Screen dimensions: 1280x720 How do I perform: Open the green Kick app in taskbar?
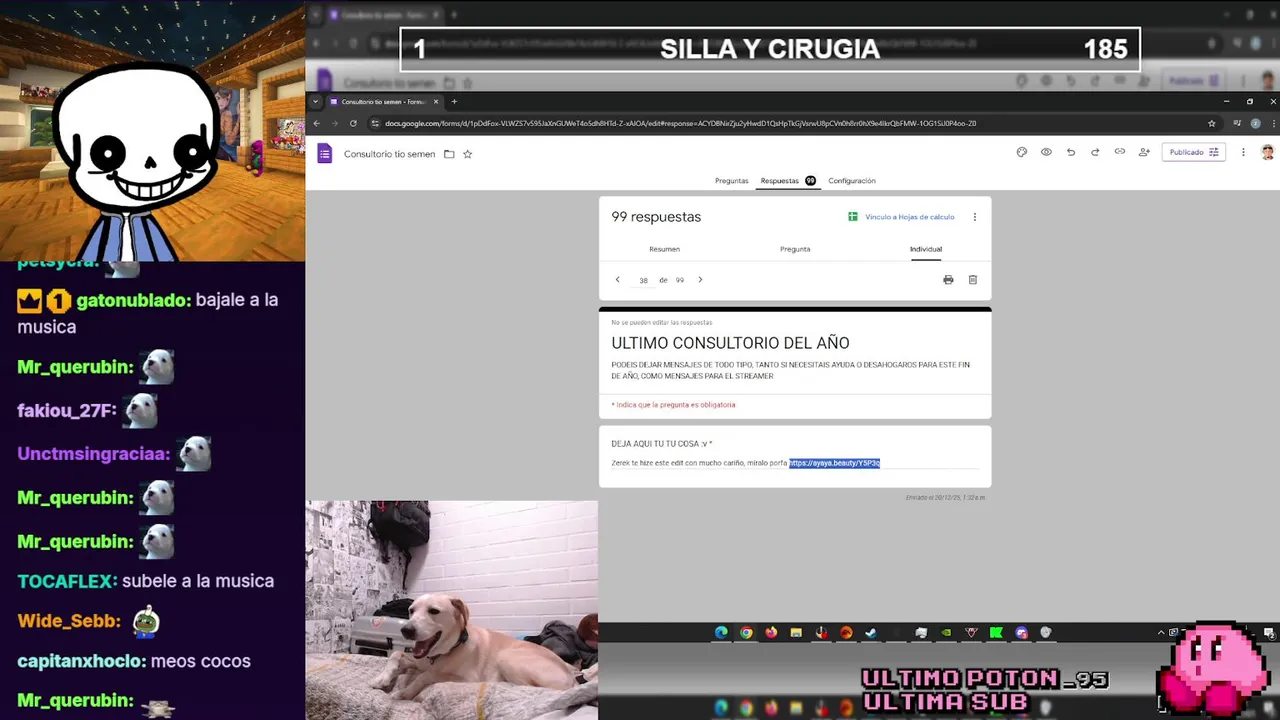(x=996, y=632)
